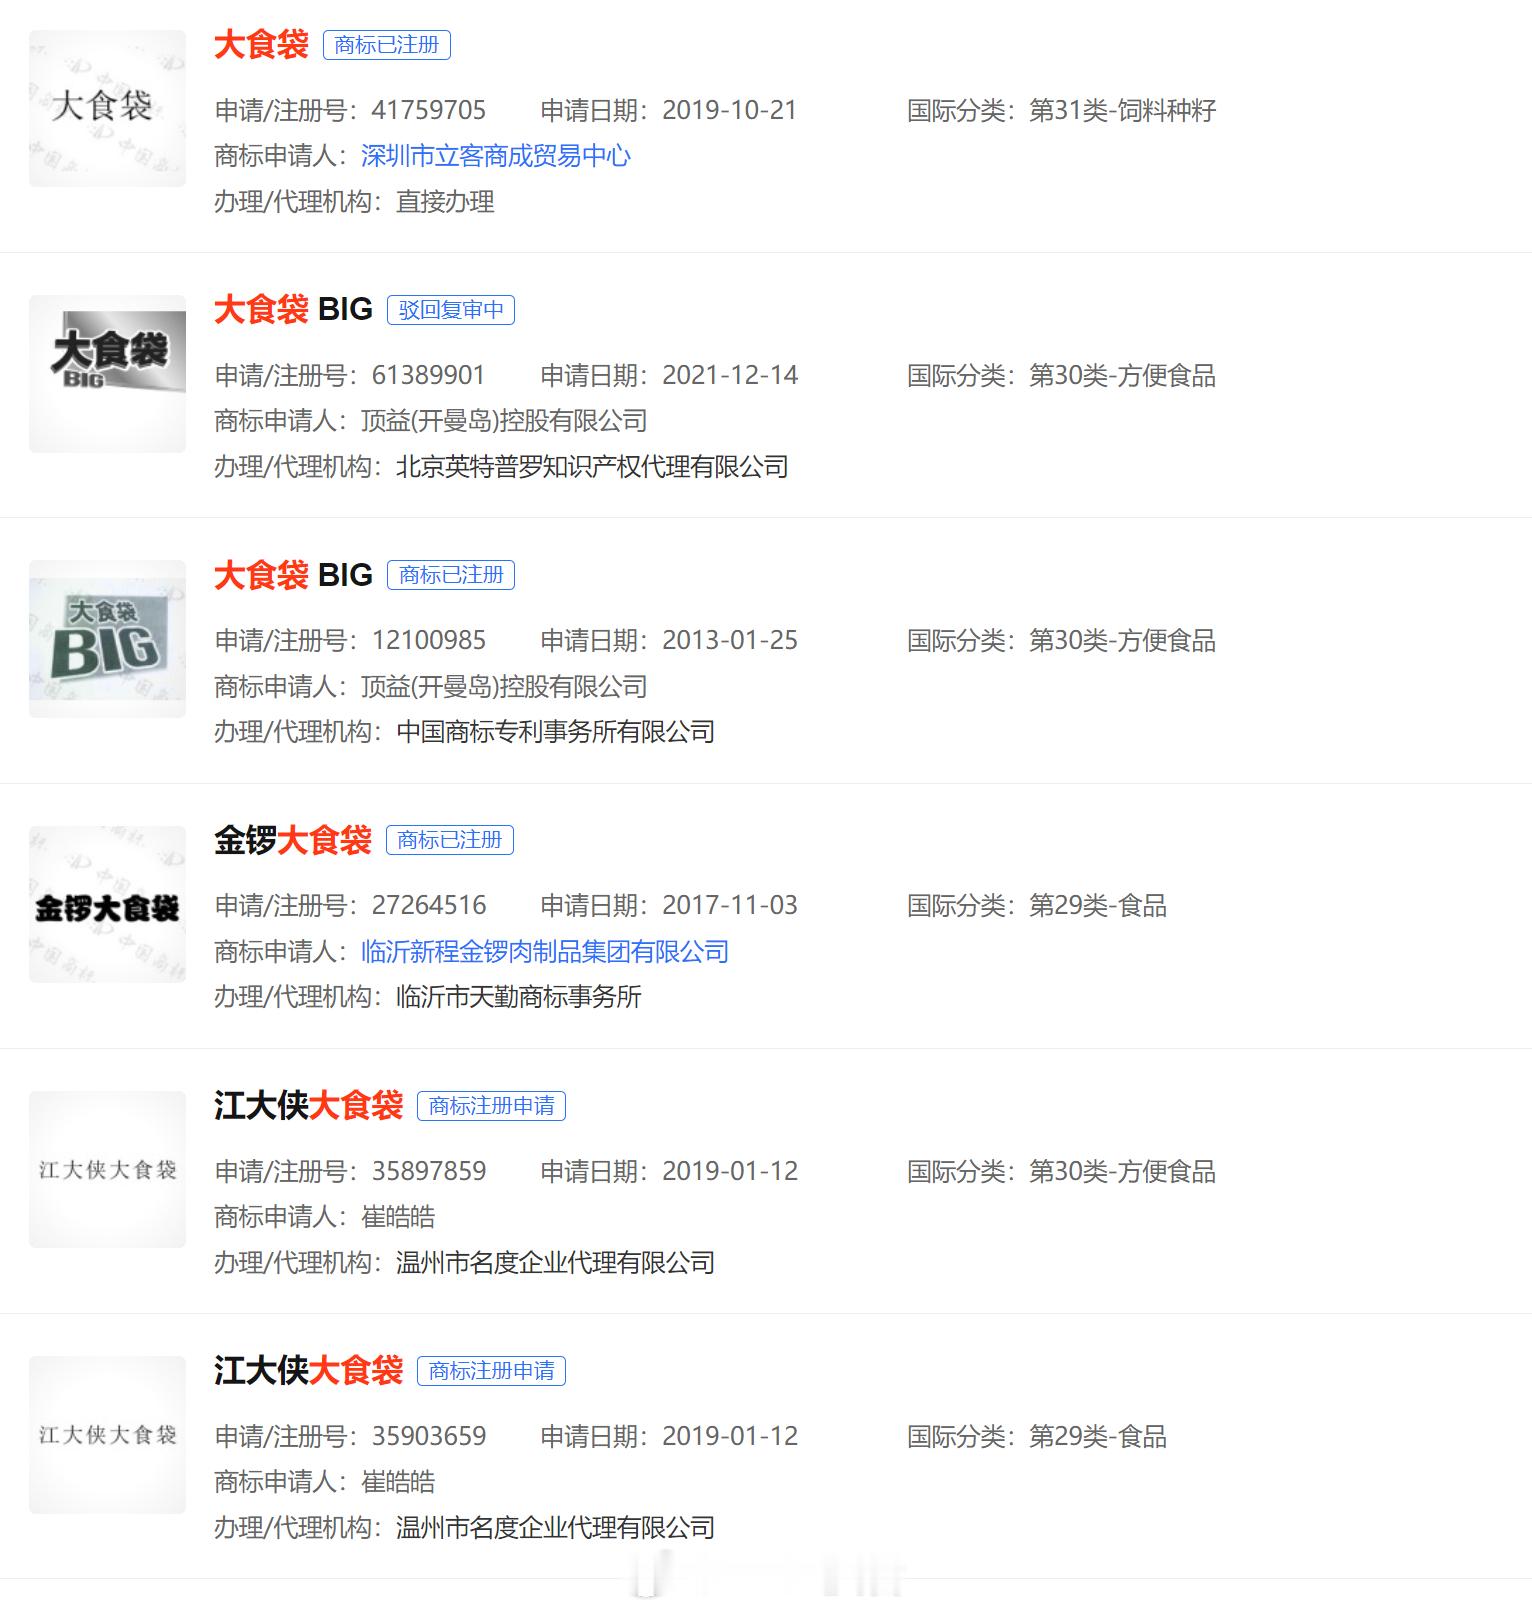Click application date 2013-01-25
Viewport: 1532px width, 1613px height.
coord(730,640)
